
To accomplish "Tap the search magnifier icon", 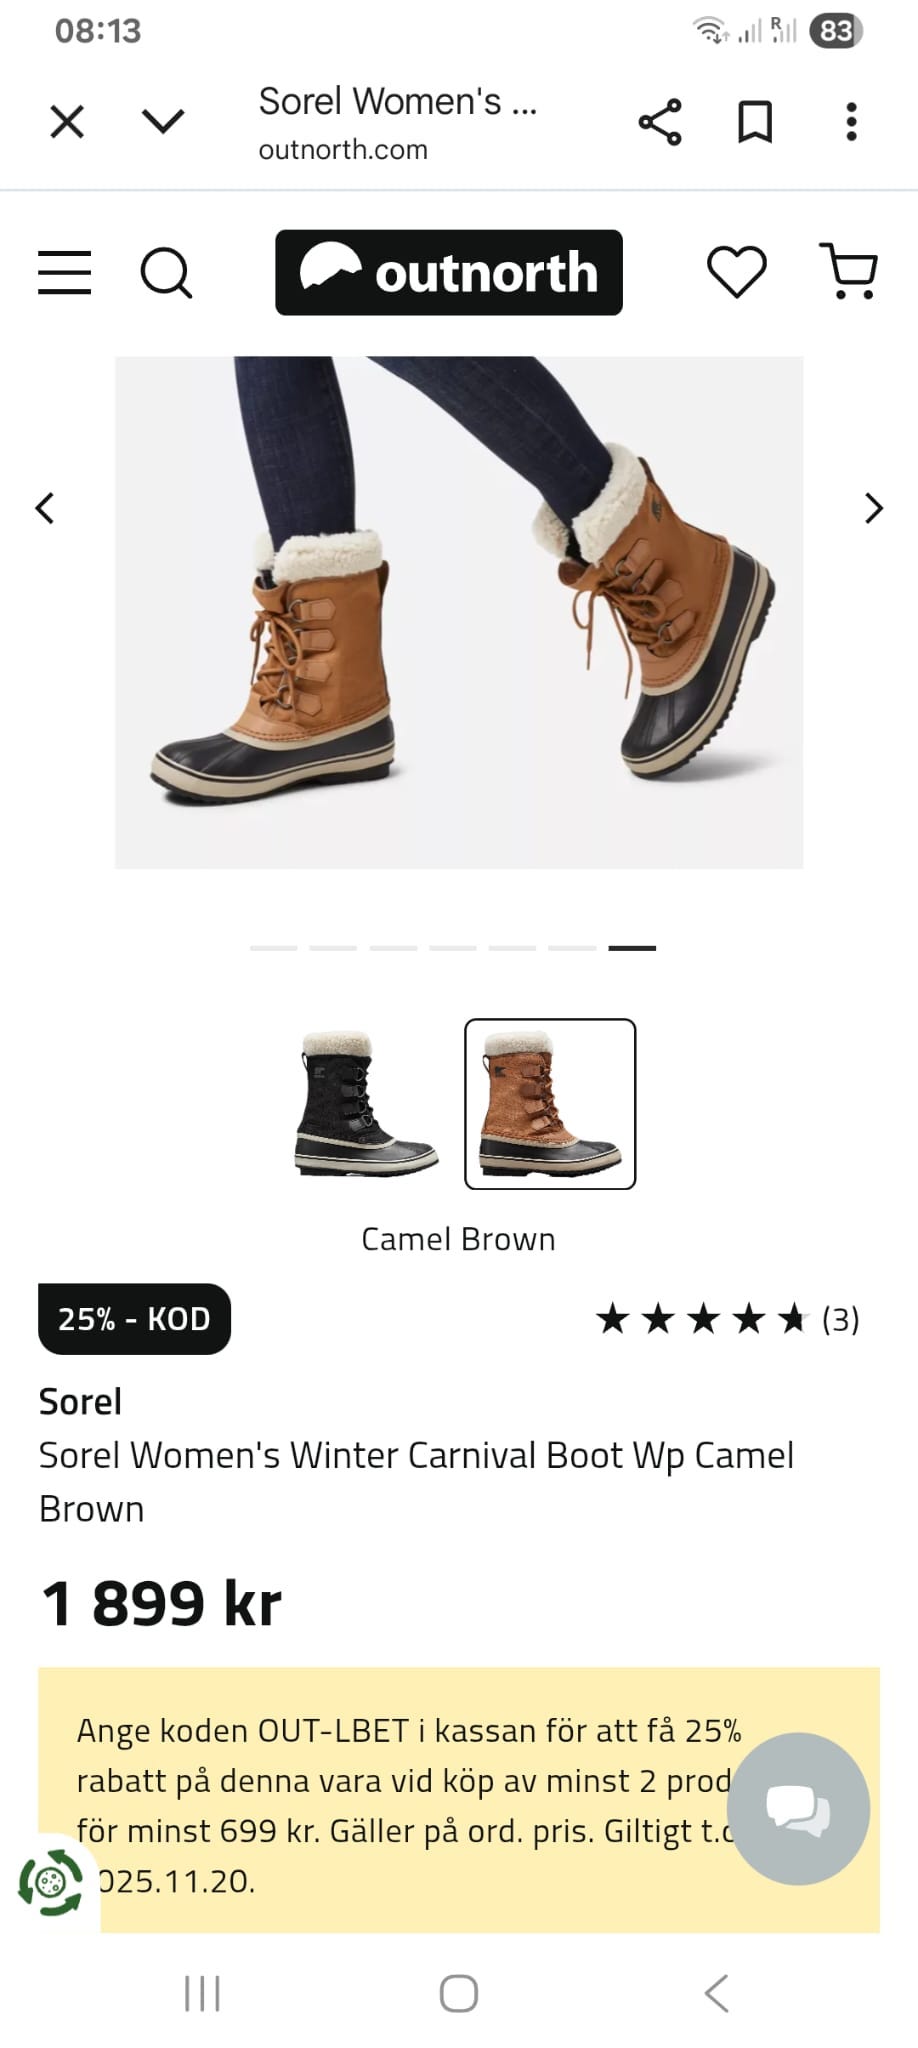I will [x=165, y=272].
